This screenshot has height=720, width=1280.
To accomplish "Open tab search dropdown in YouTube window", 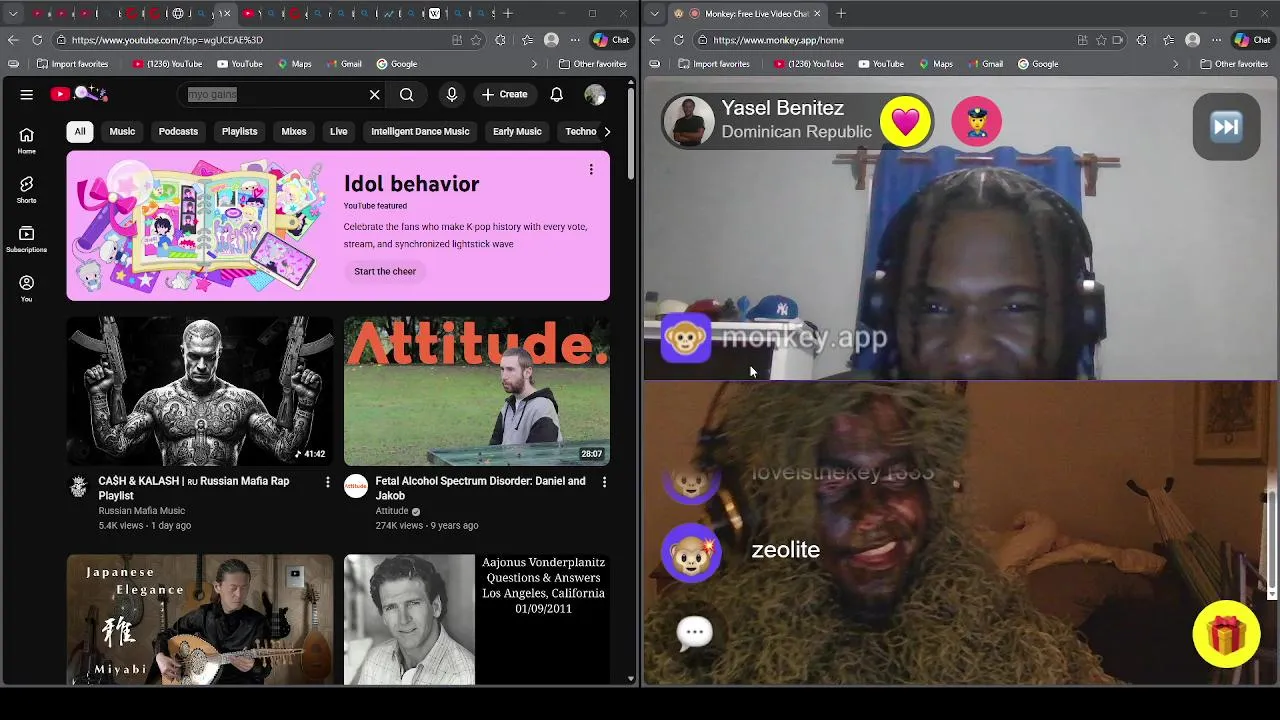I will (x=13, y=14).
